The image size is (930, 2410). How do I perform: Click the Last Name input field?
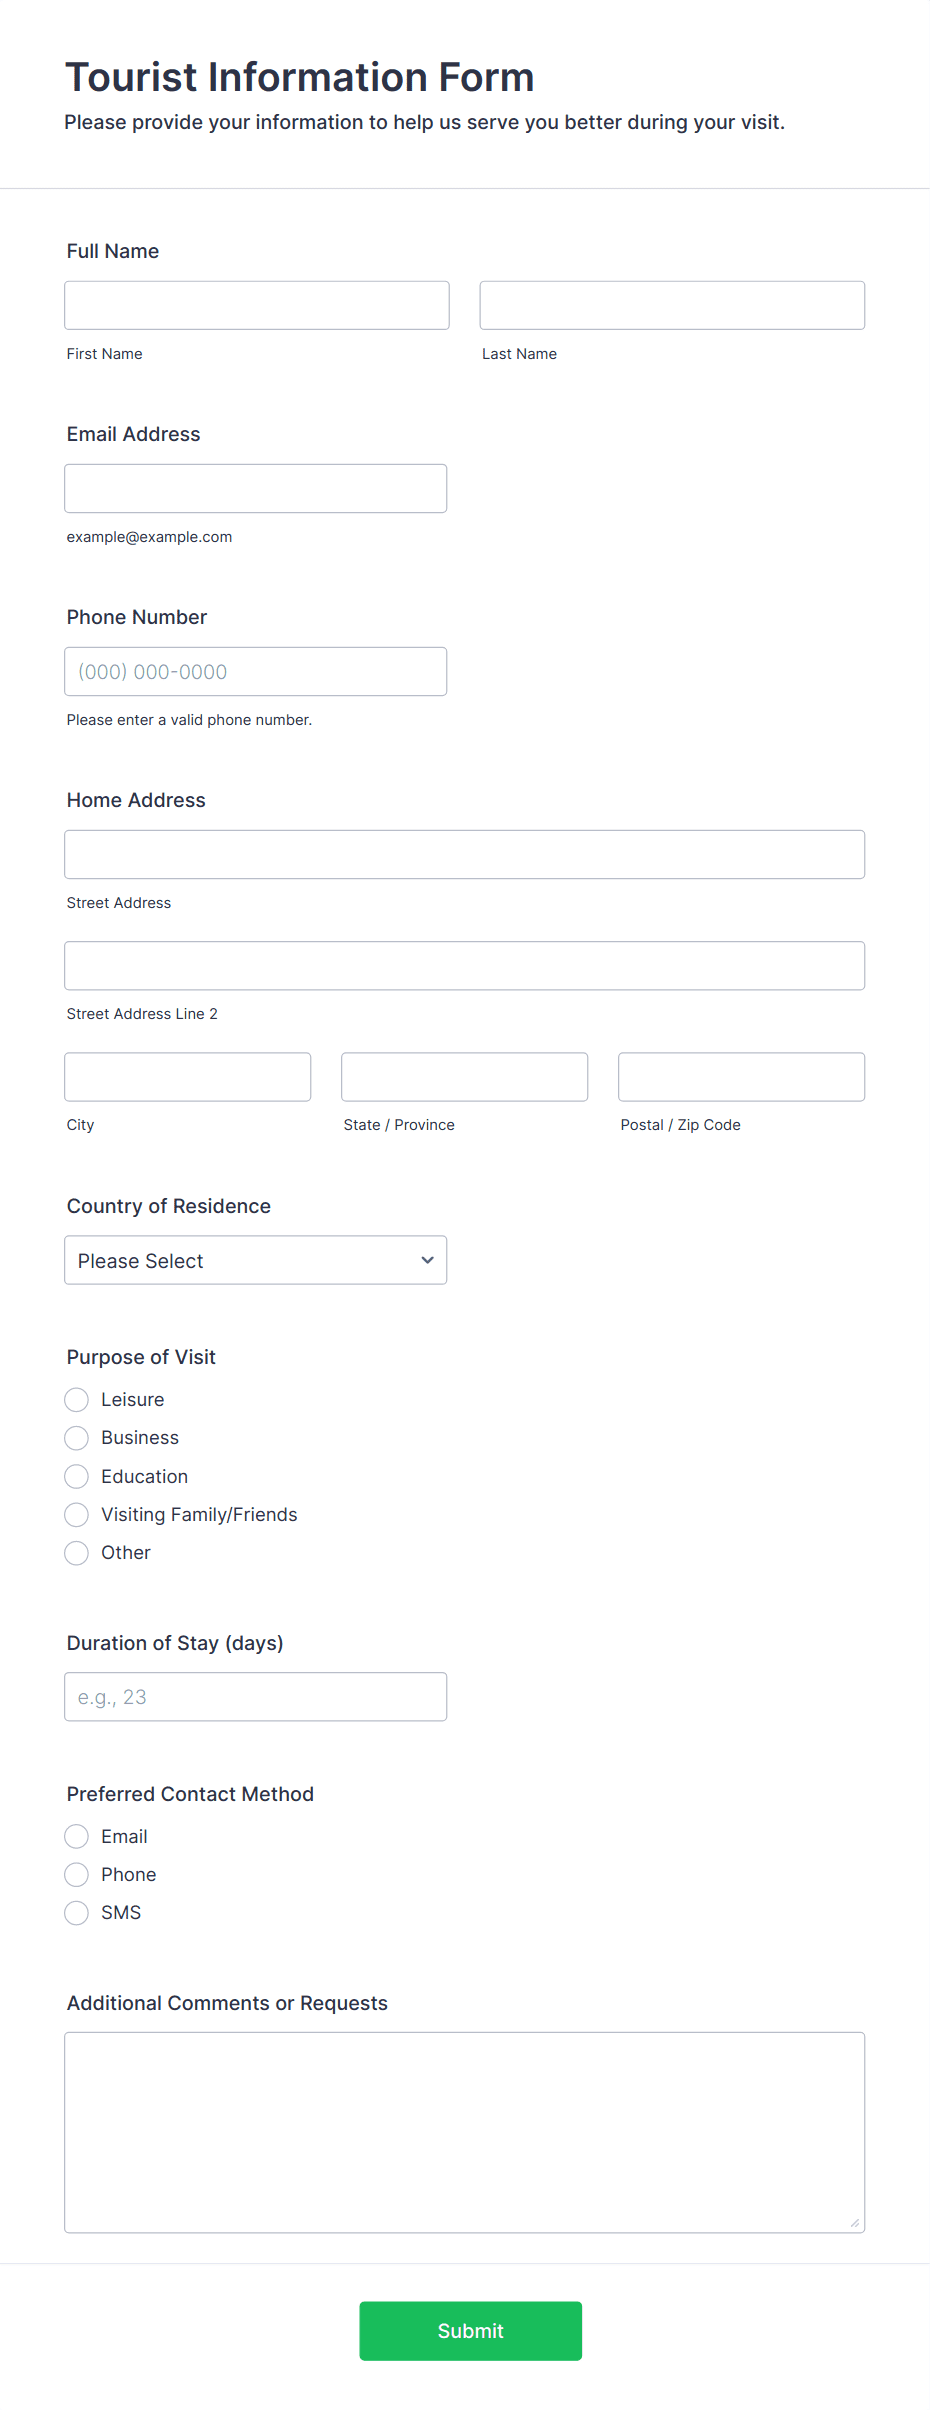[x=672, y=305]
